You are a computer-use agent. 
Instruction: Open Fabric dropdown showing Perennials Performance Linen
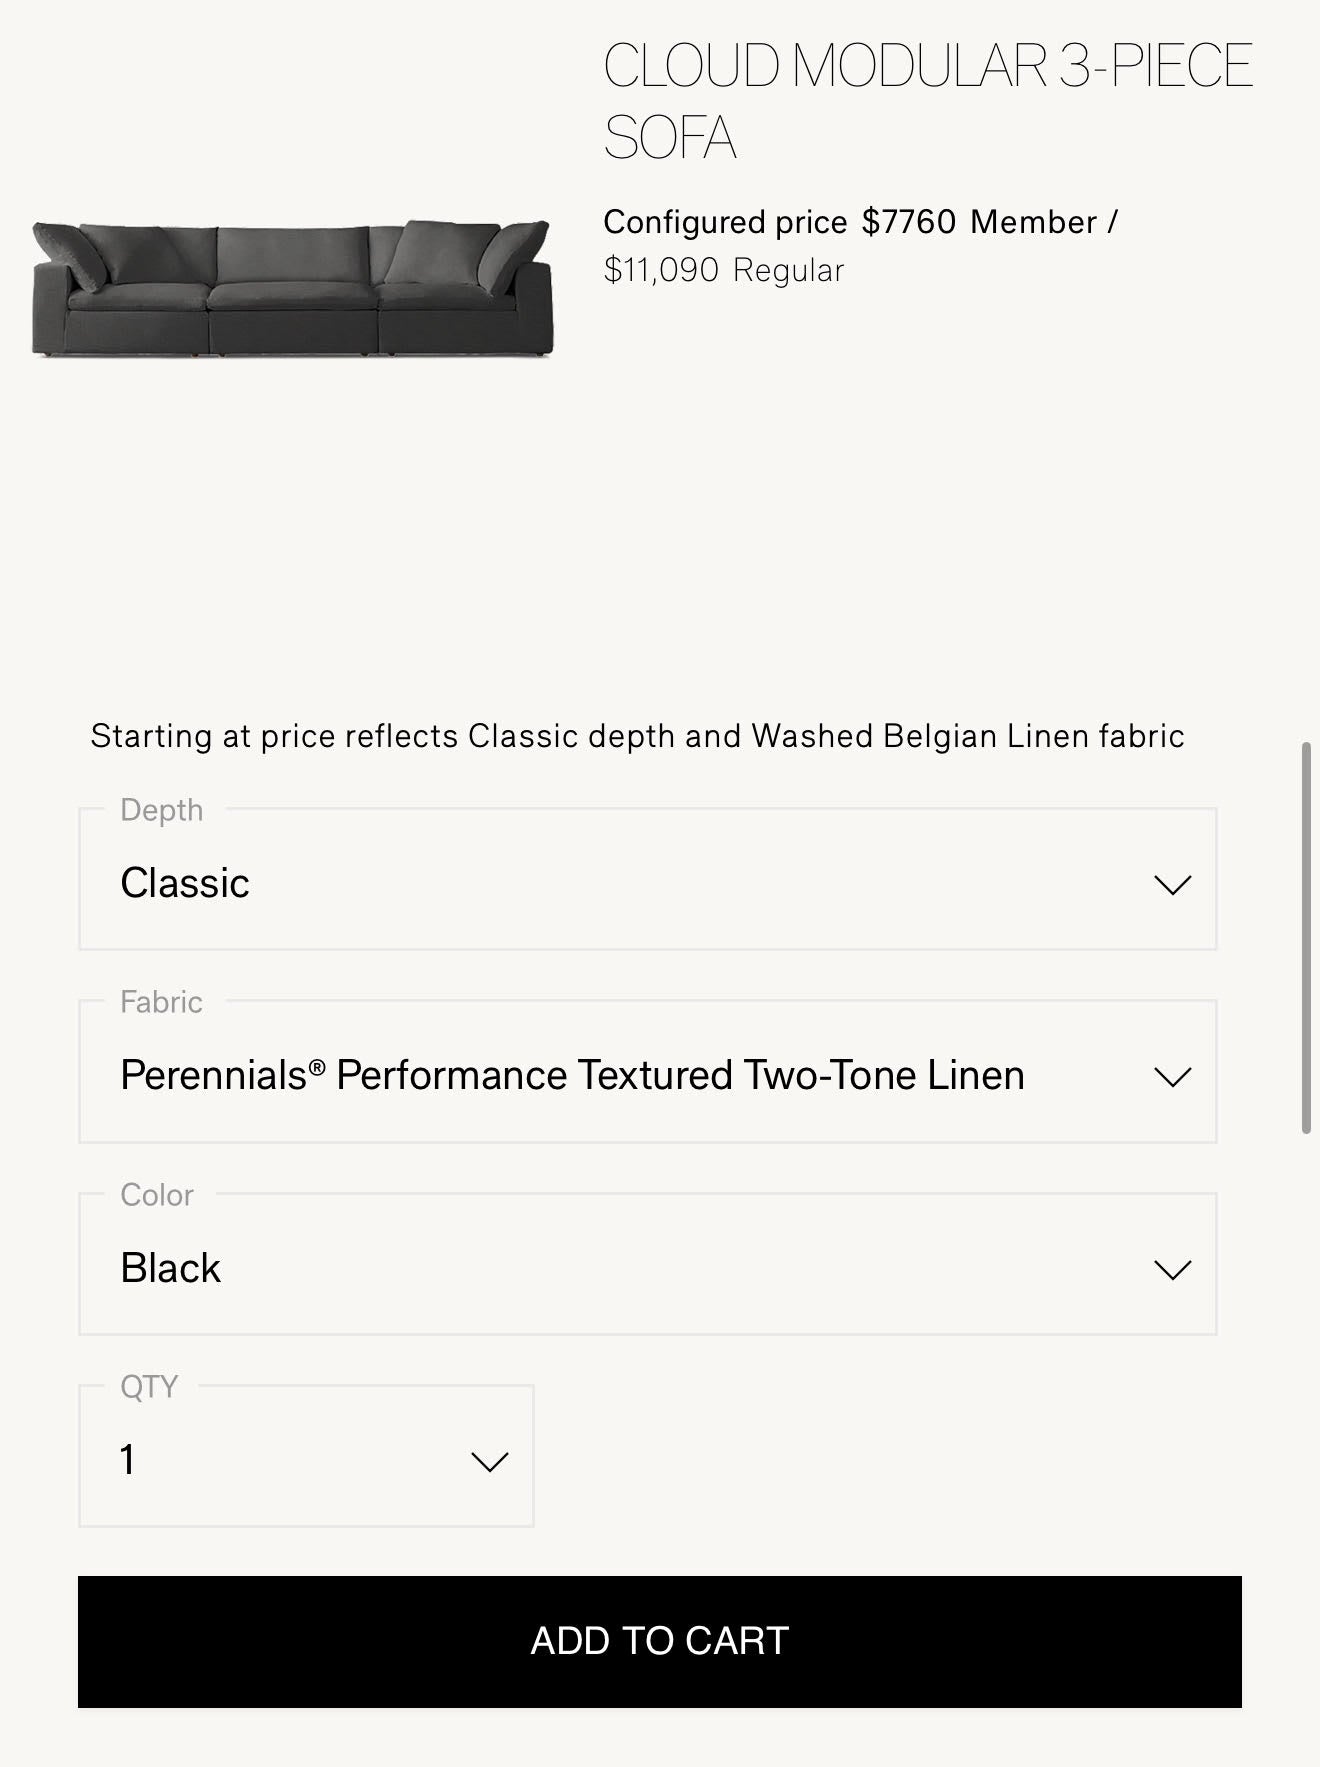(x=600, y=1076)
